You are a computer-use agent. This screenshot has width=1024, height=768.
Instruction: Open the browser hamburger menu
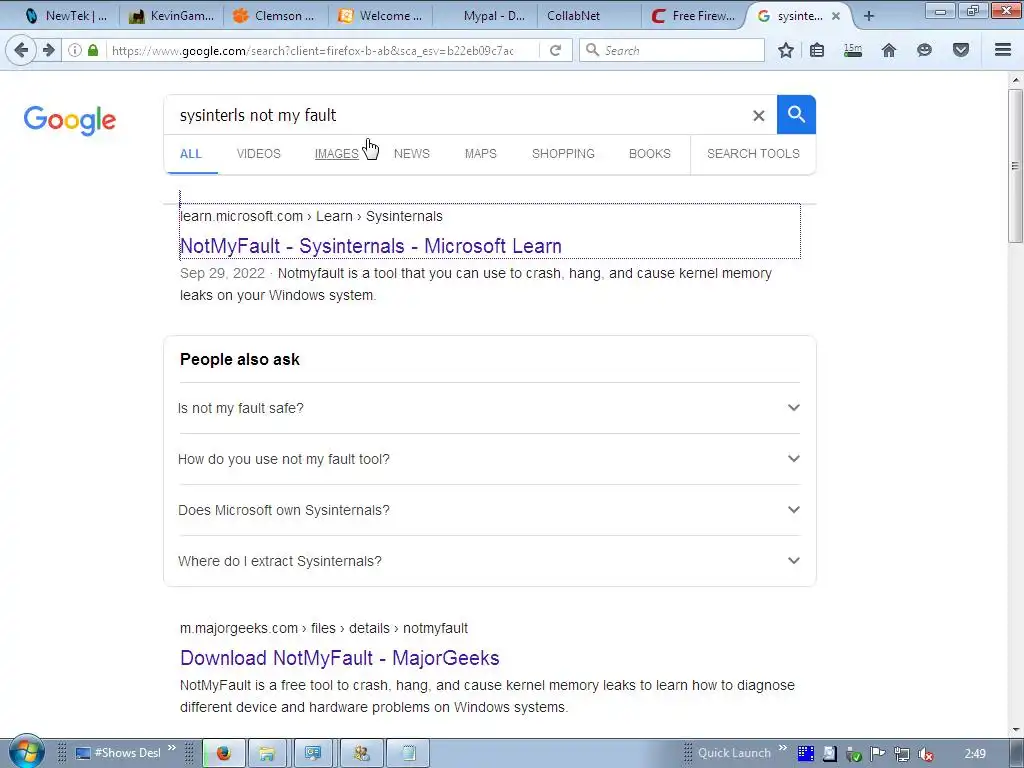point(1003,50)
